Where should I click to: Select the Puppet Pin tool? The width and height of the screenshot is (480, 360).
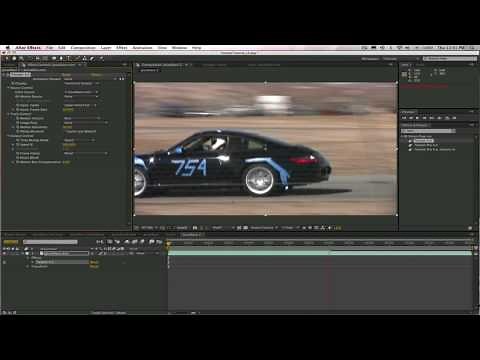point(101,58)
